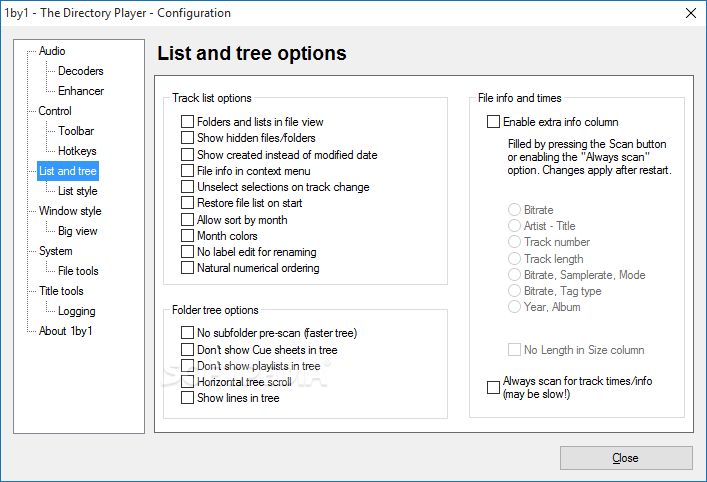Select the Year, Album radio option
Screen dimensions: 707x482
click(x=514, y=307)
